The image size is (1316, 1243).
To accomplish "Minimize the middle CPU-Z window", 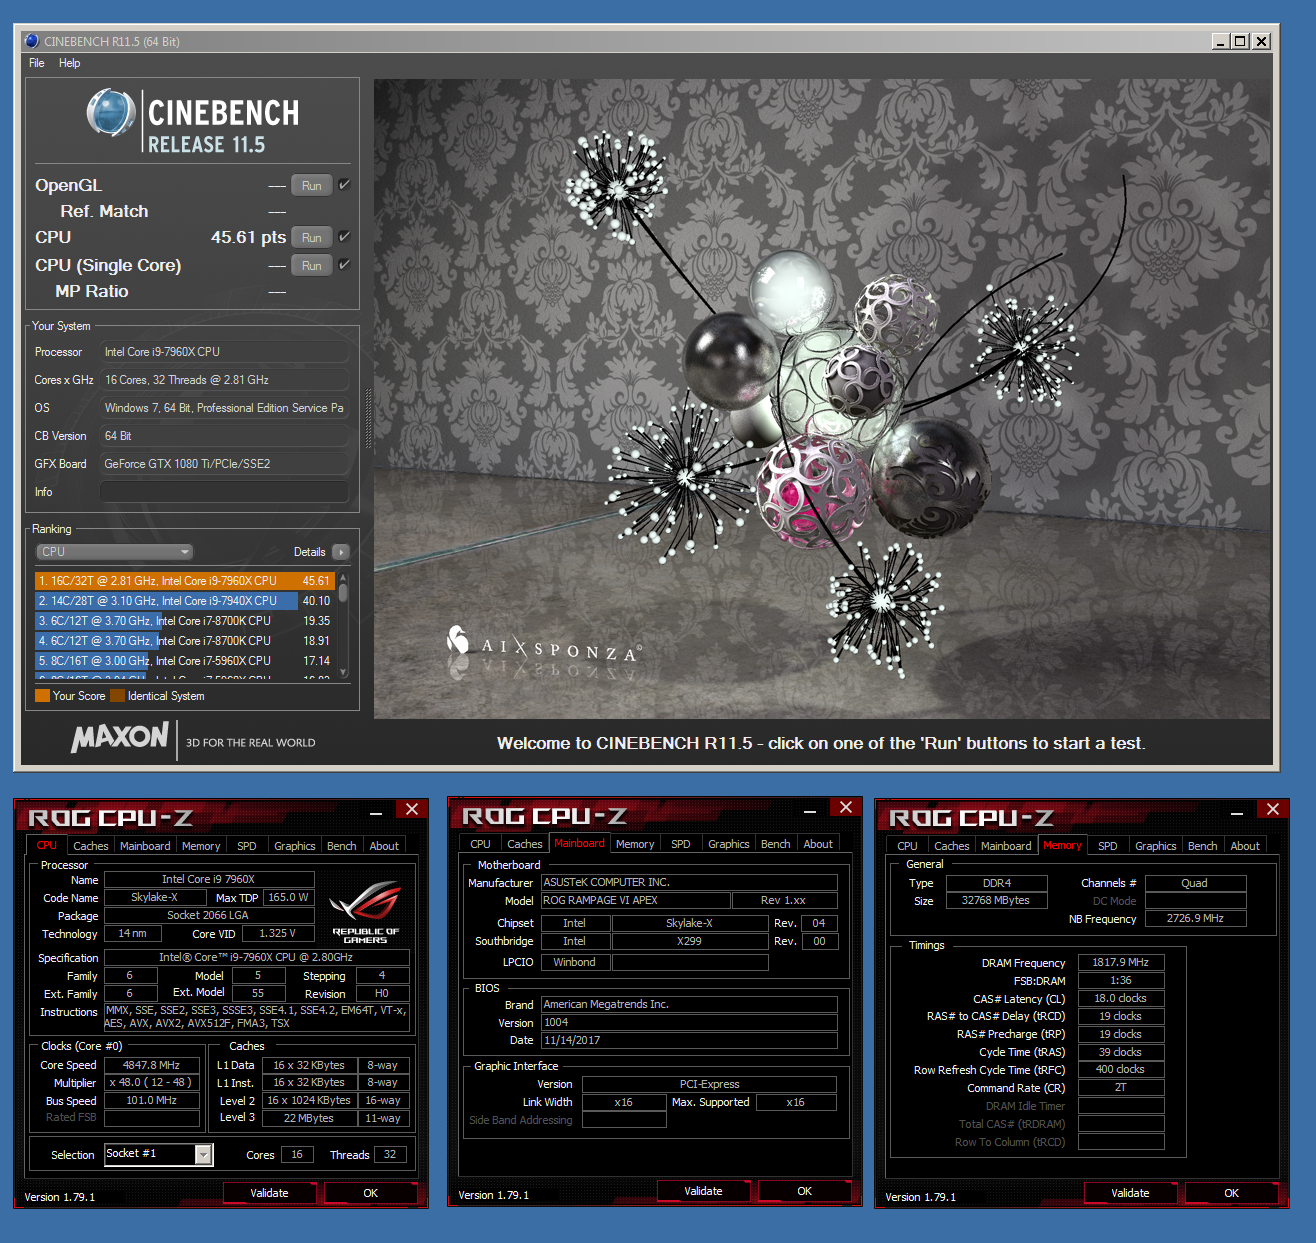I will [x=810, y=809].
